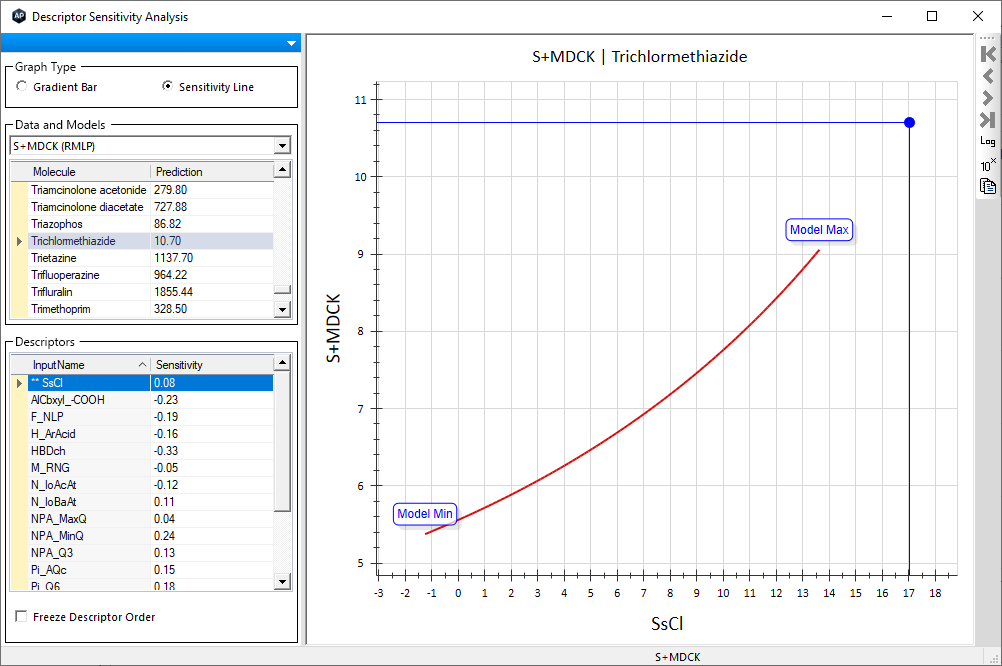Select the Triamcinolone diacetate molecule row
This screenshot has height=666, width=1002.
coord(151,207)
